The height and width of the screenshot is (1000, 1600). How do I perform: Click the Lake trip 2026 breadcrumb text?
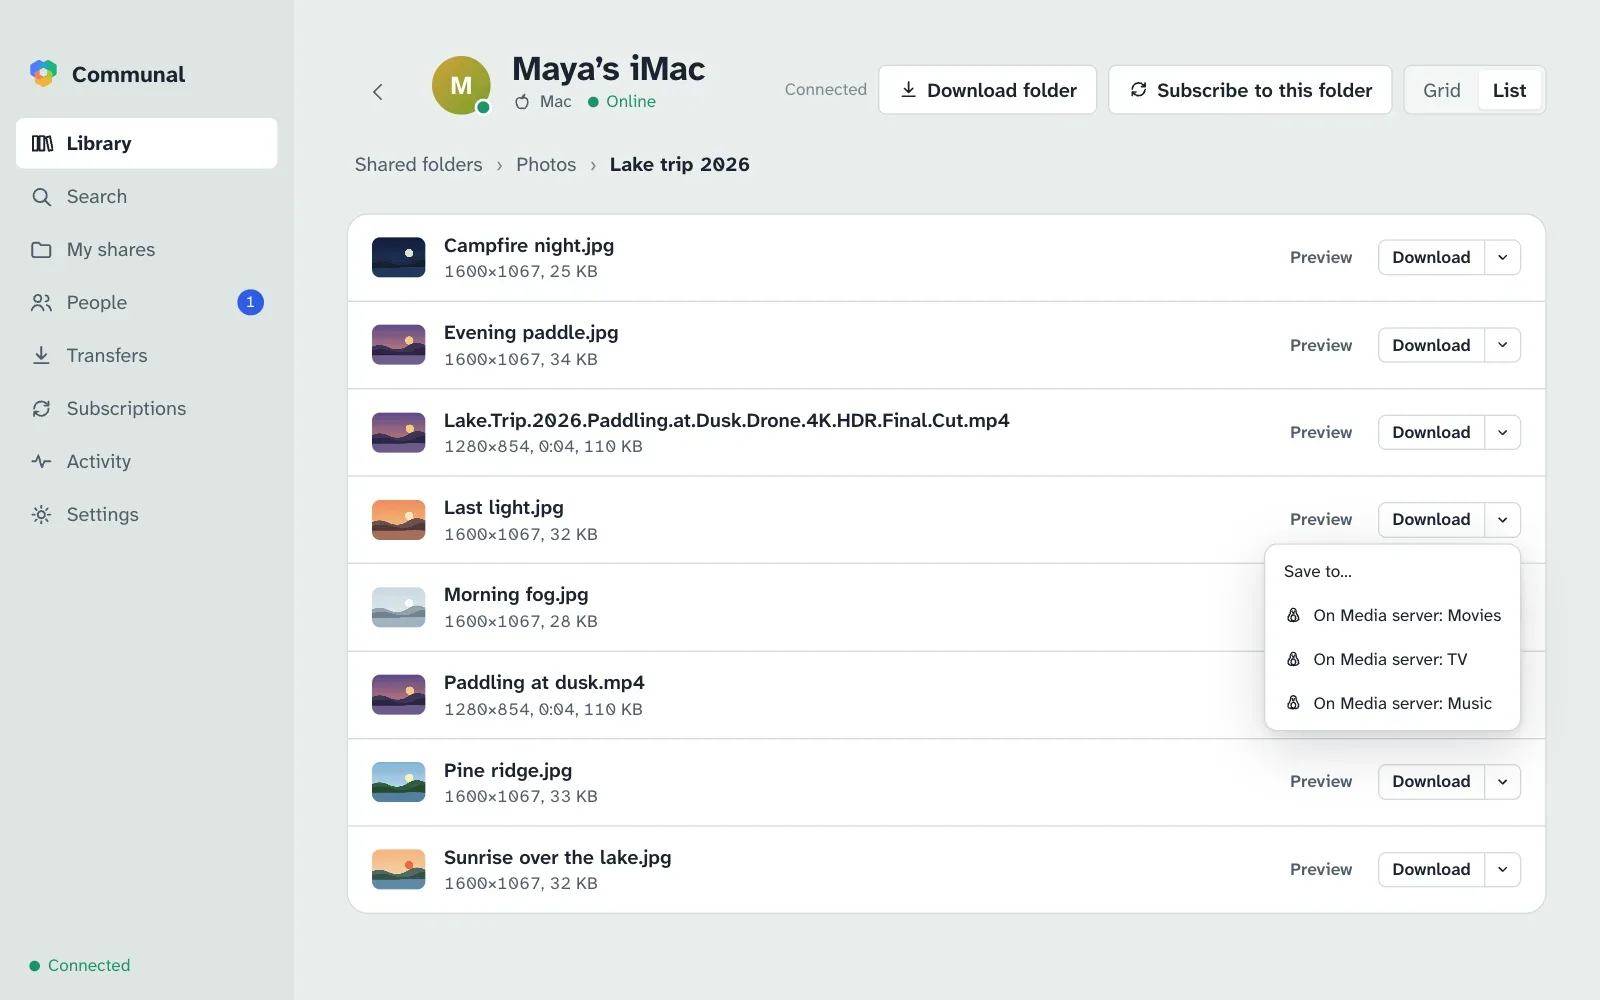[x=679, y=164]
